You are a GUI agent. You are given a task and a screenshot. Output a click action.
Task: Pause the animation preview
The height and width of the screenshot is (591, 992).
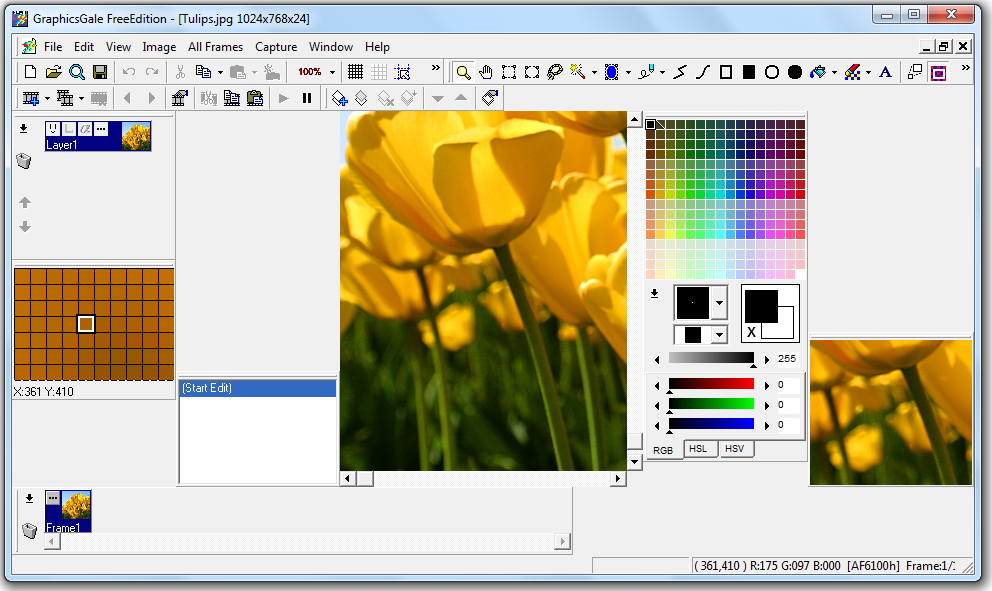pyautogui.click(x=307, y=98)
